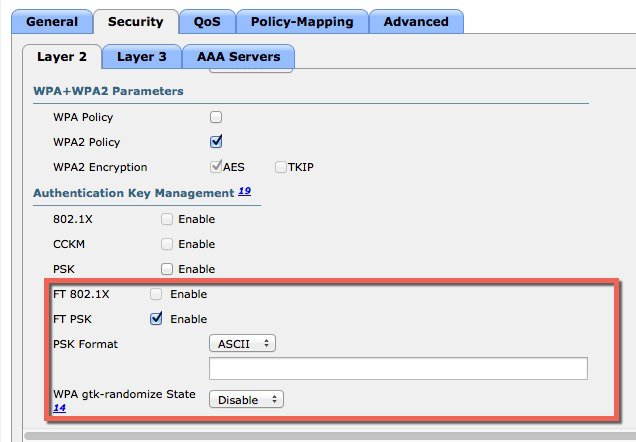The image size is (636, 442).
Task: Open the PSK Format ASCII dropdown
Action: pos(243,343)
